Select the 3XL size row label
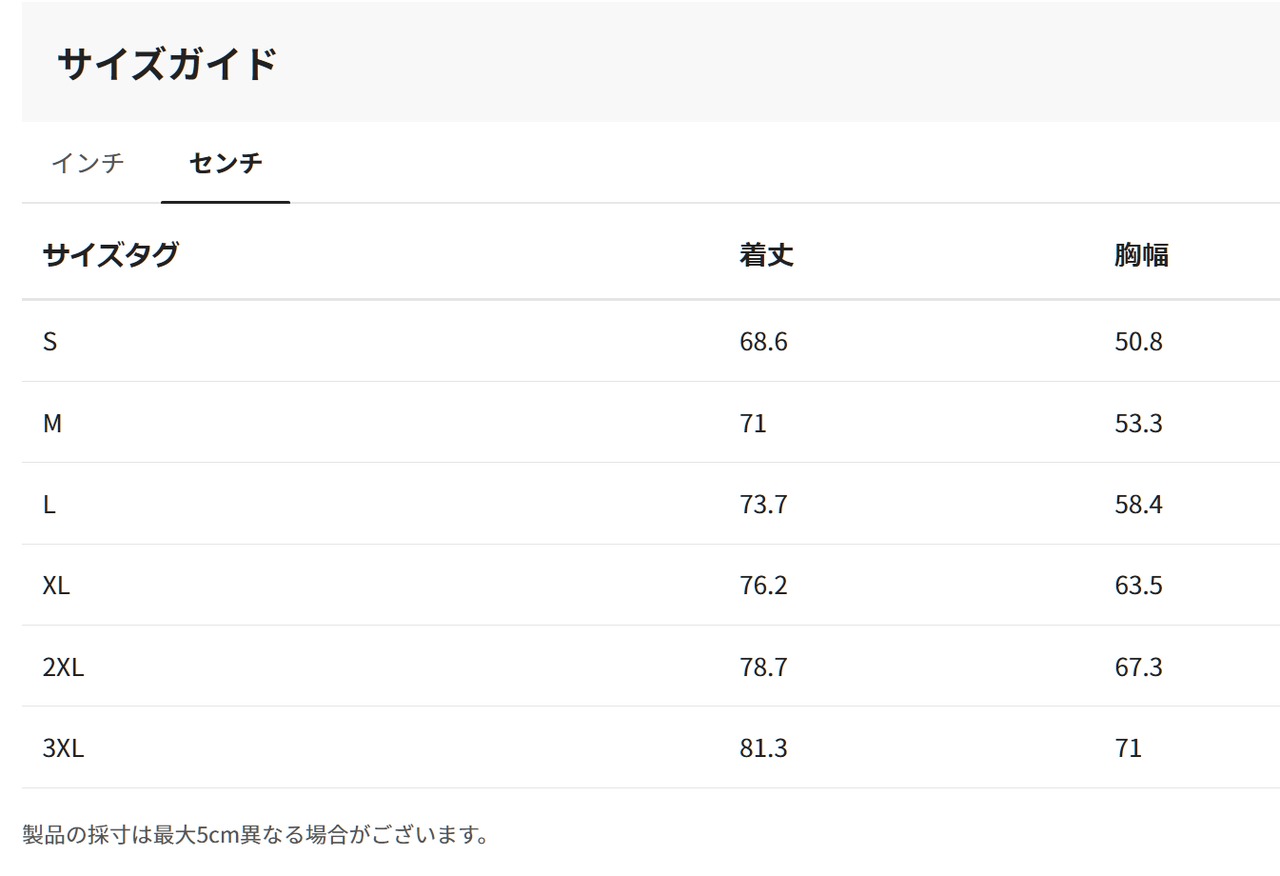This screenshot has height=876, width=1280. coord(63,748)
